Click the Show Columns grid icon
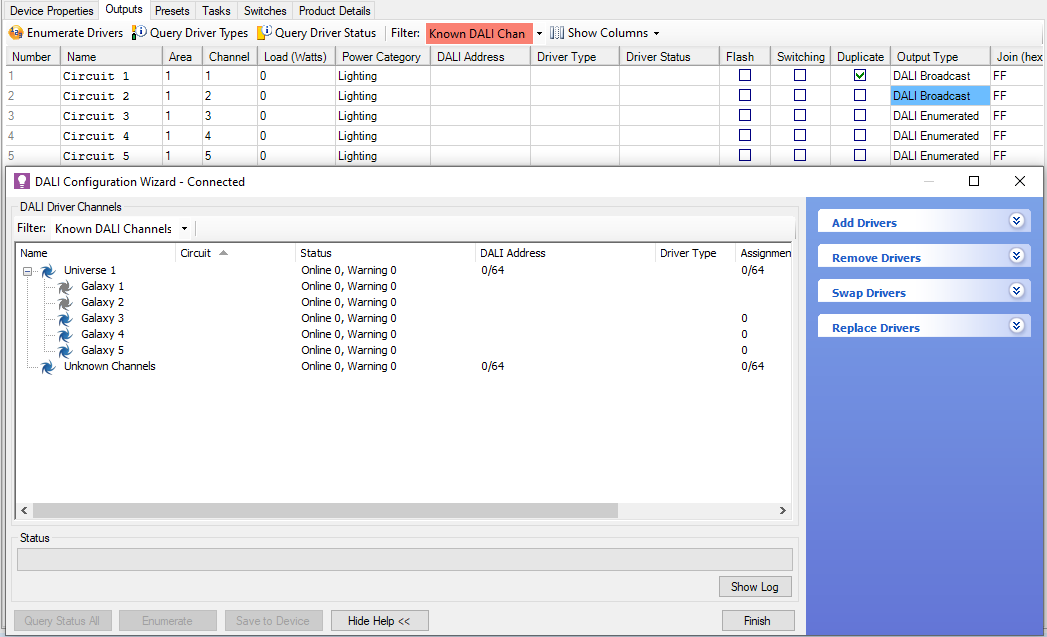Viewport: 1047px width, 637px height. [557, 33]
